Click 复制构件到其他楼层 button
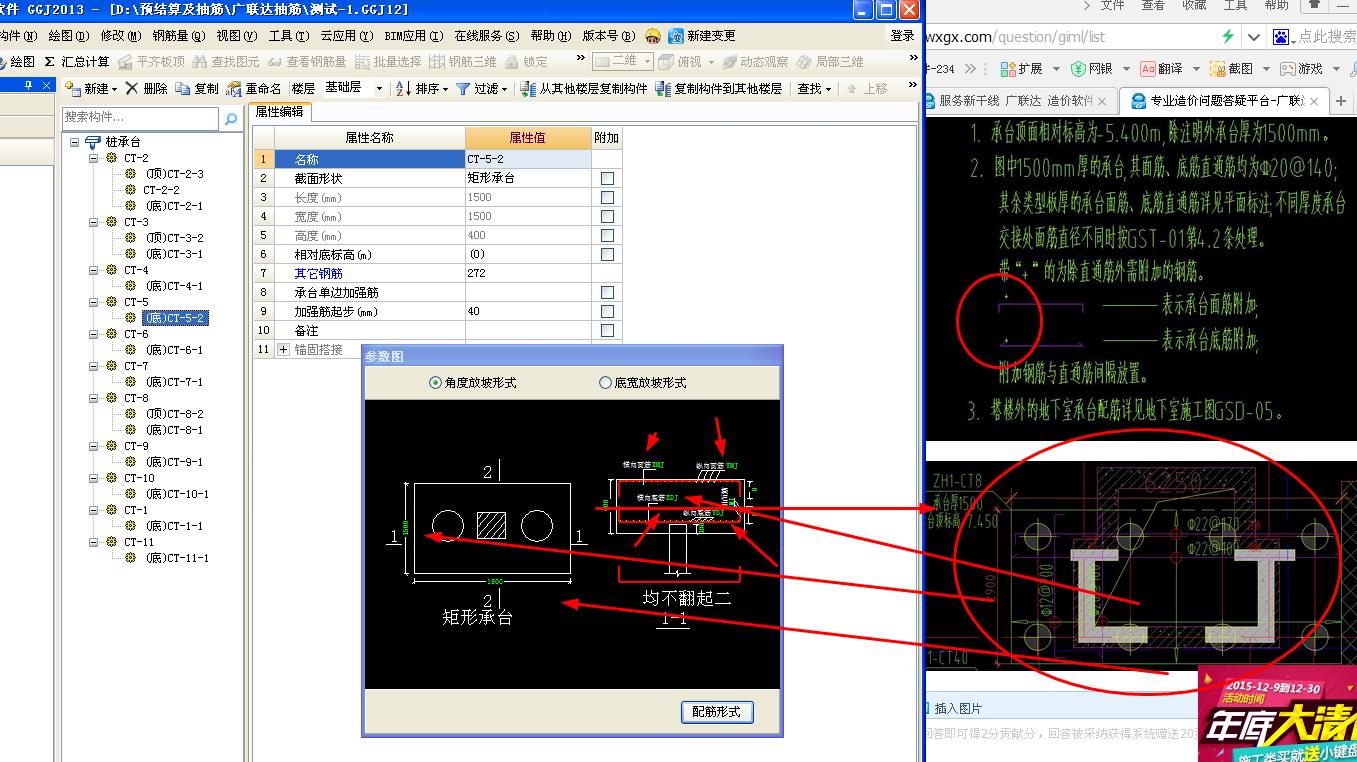This screenshot has width=1357, height=762. (x=719, y=88)
